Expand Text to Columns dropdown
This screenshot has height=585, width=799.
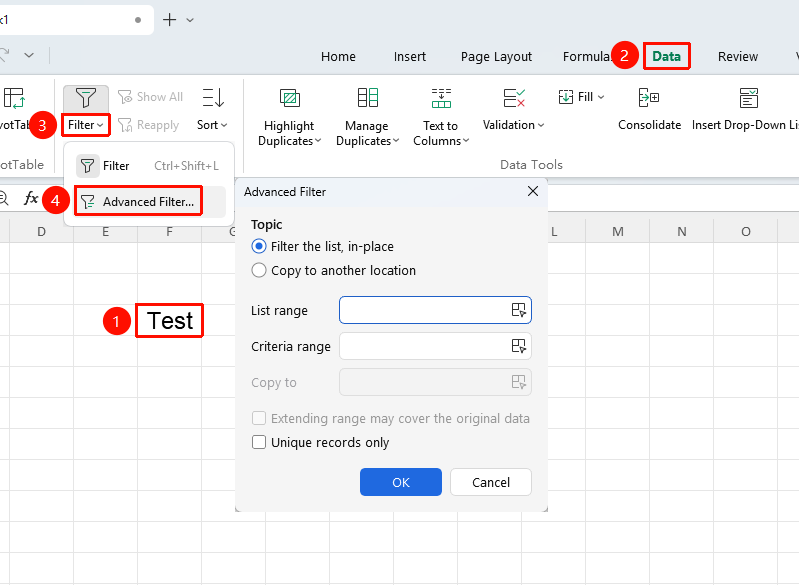tap(466, 141)
